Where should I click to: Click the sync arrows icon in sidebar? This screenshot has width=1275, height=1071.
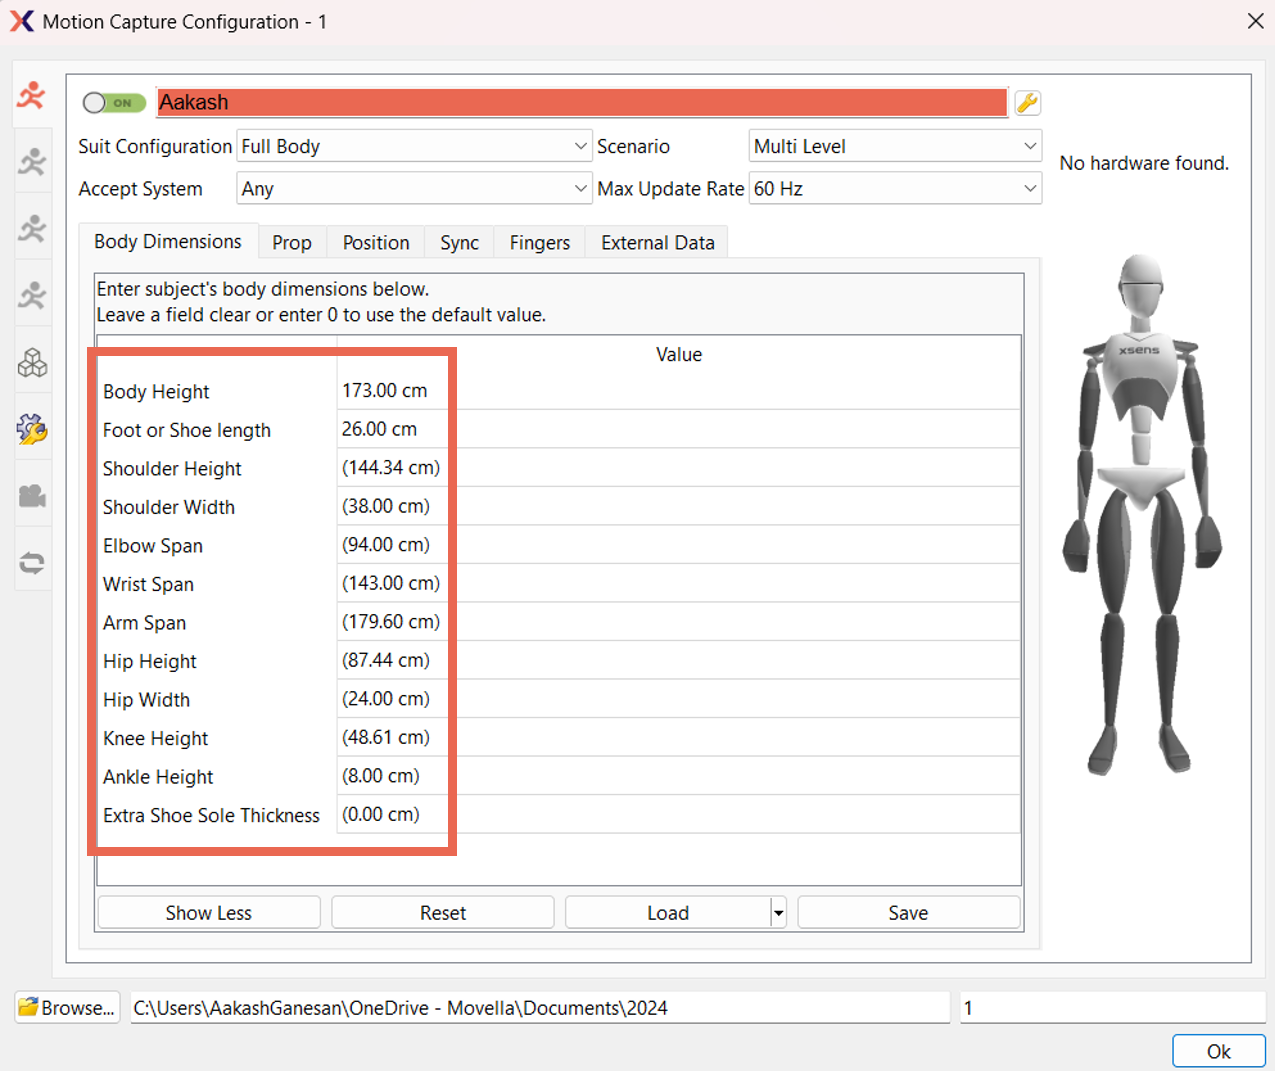click(x=32, y=563)
